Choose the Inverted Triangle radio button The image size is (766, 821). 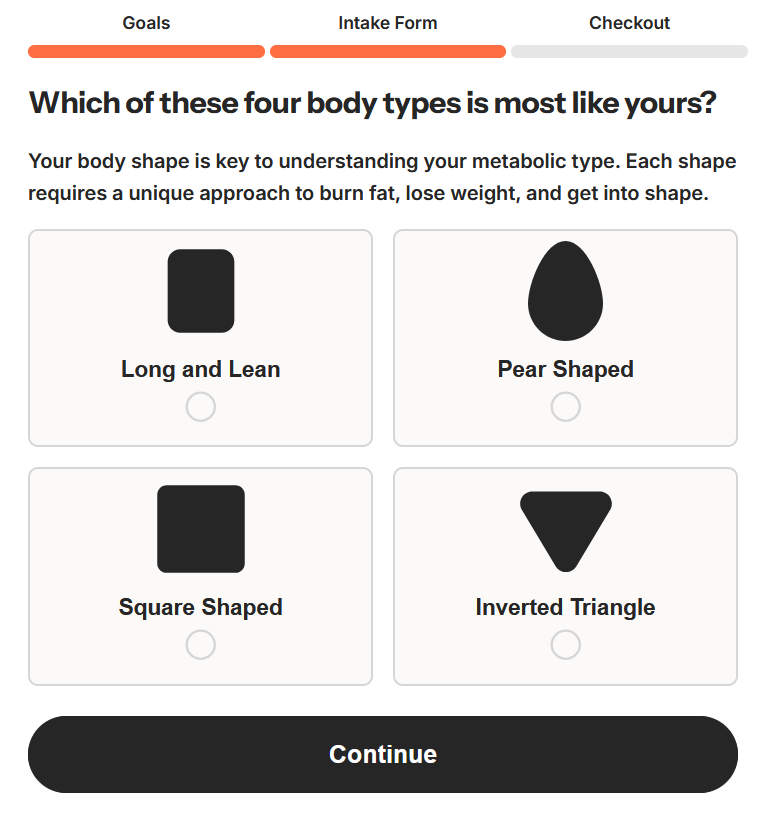pyautogui.click(x=565, y=645)
